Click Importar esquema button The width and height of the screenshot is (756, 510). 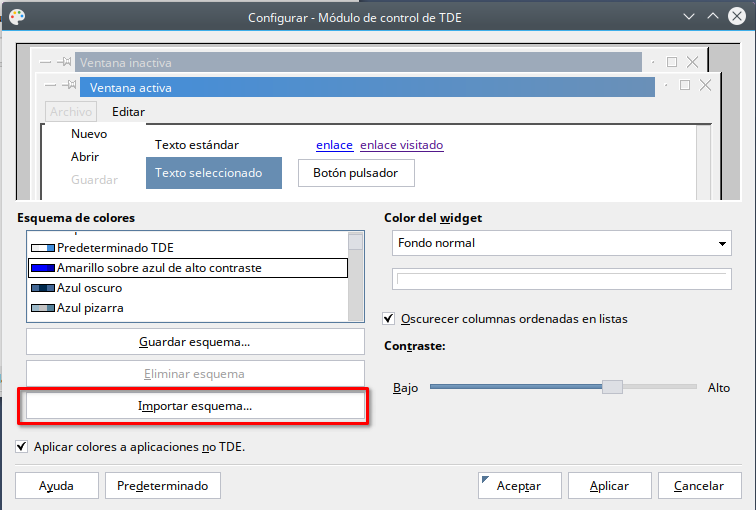[x=195, y=406]
